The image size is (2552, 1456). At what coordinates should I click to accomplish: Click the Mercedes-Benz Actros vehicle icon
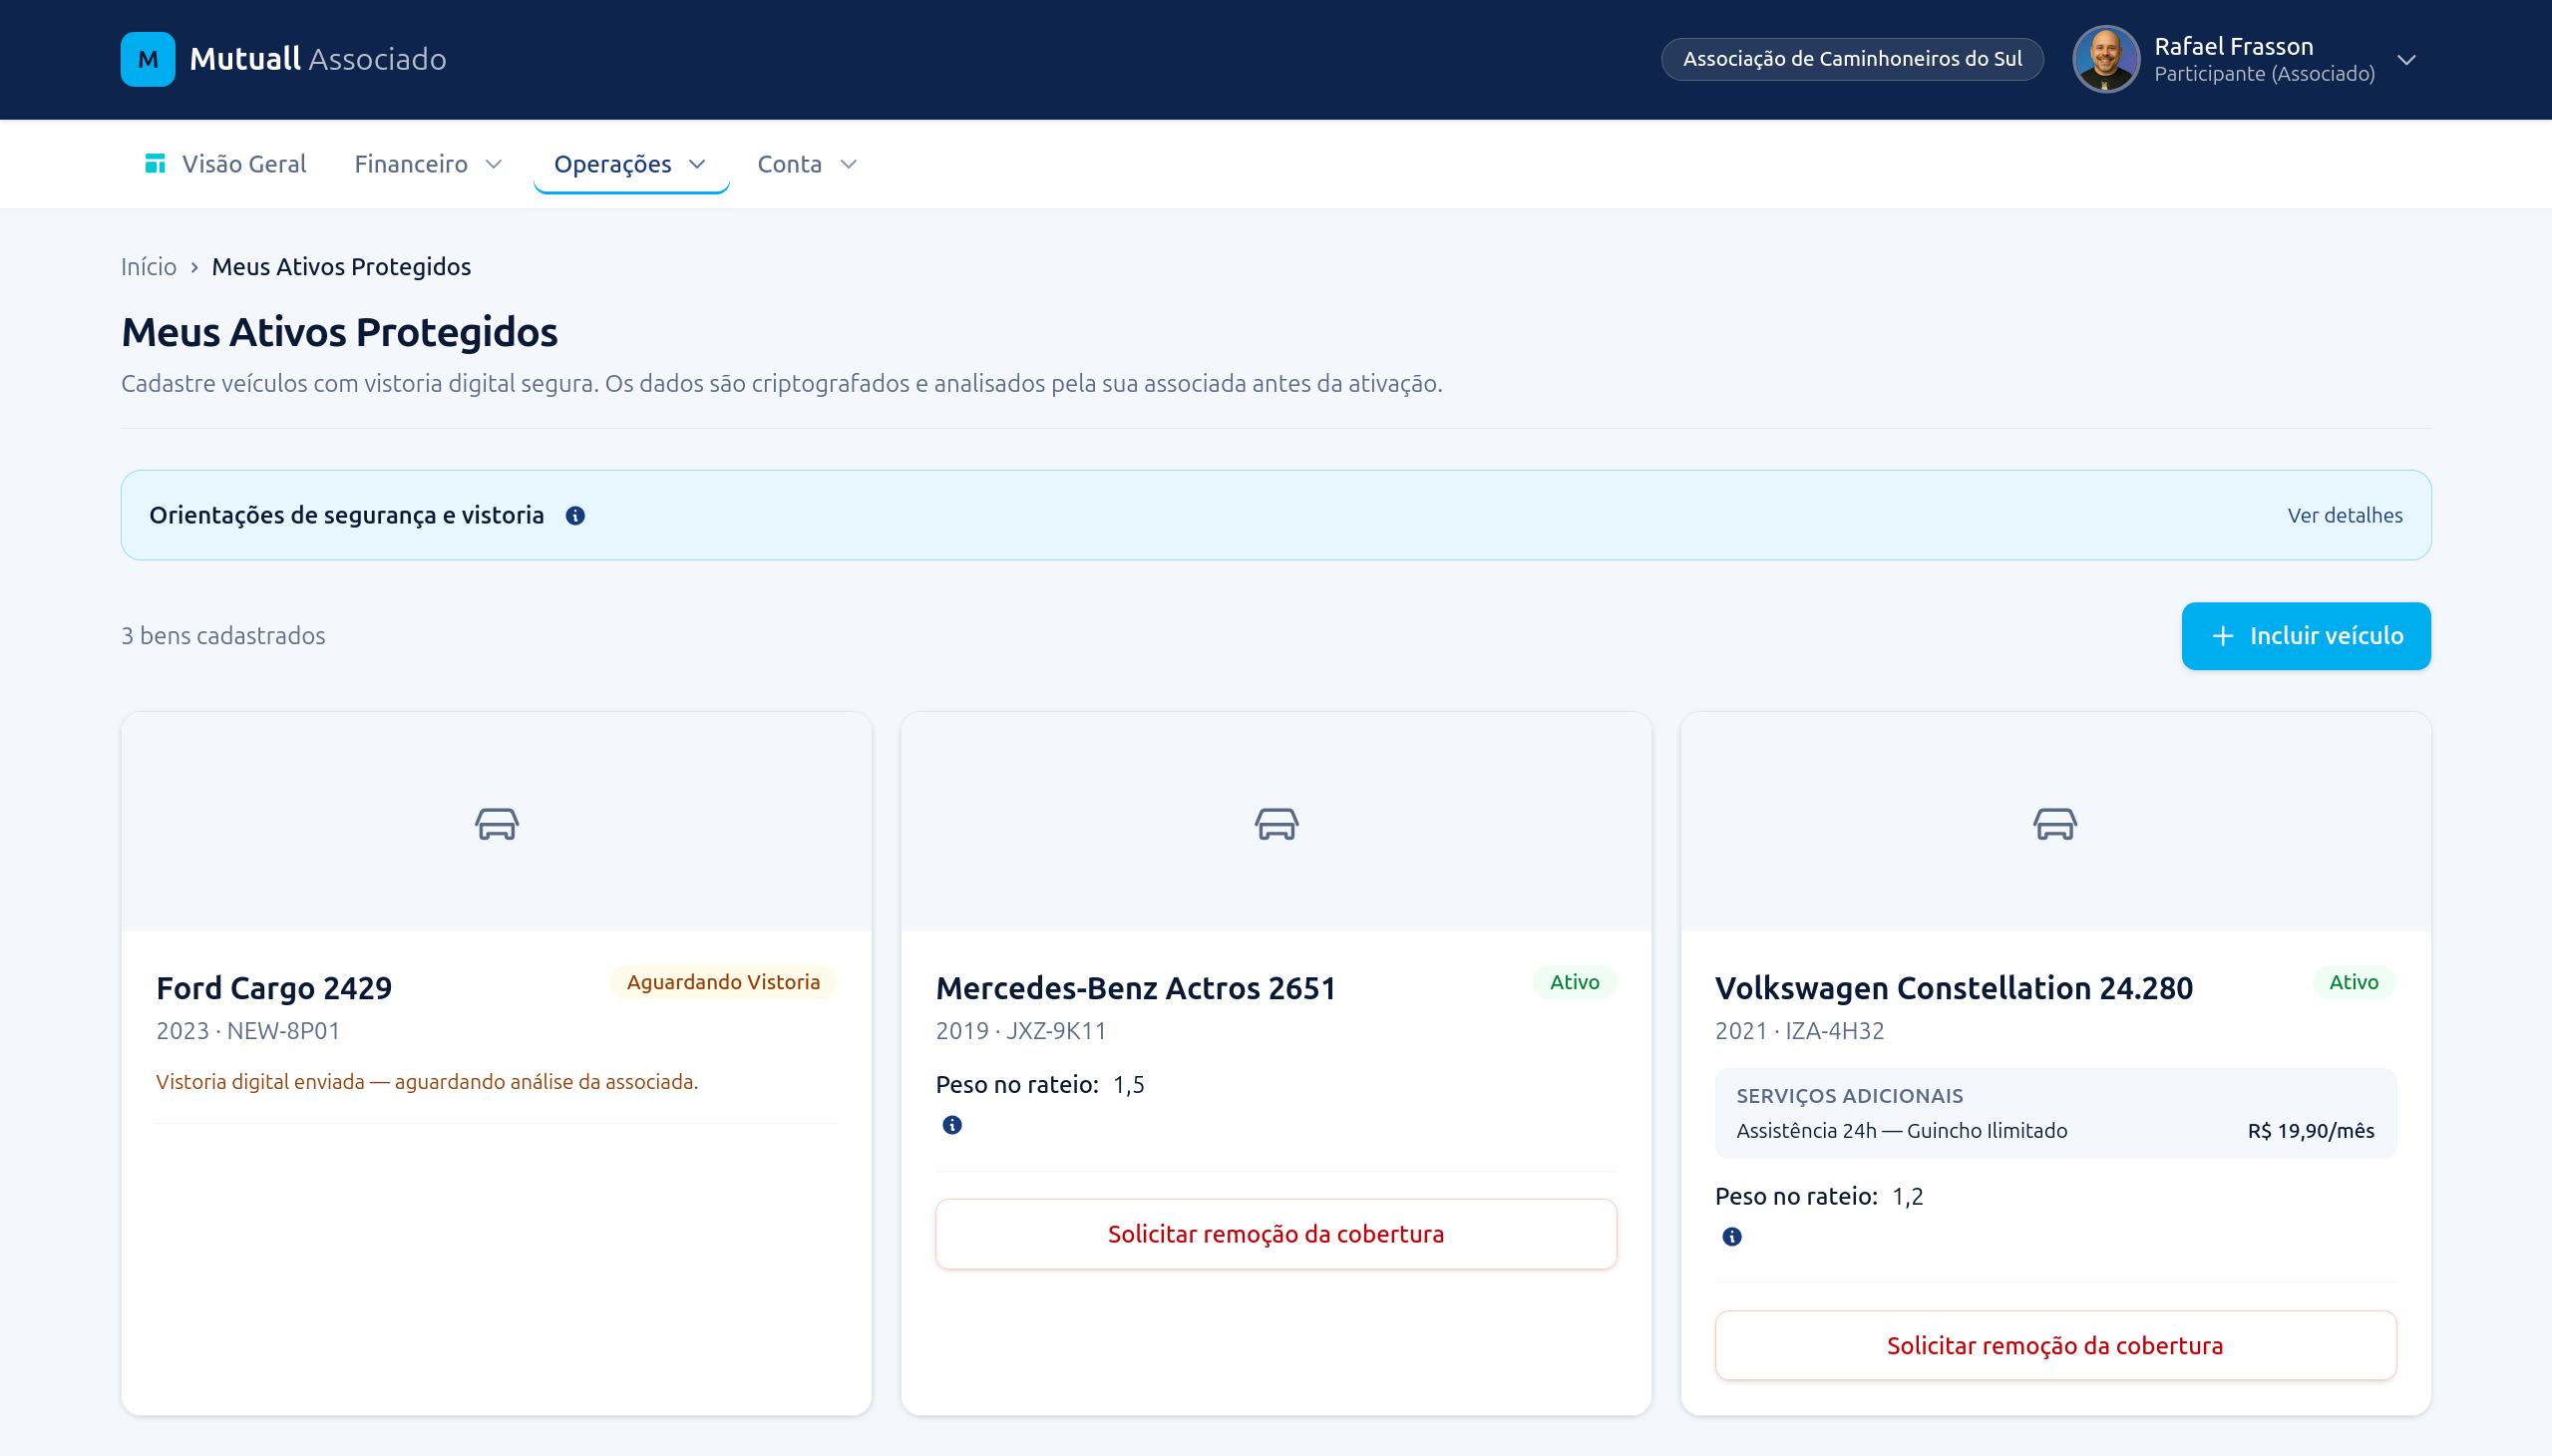[x=1276, y=824]
